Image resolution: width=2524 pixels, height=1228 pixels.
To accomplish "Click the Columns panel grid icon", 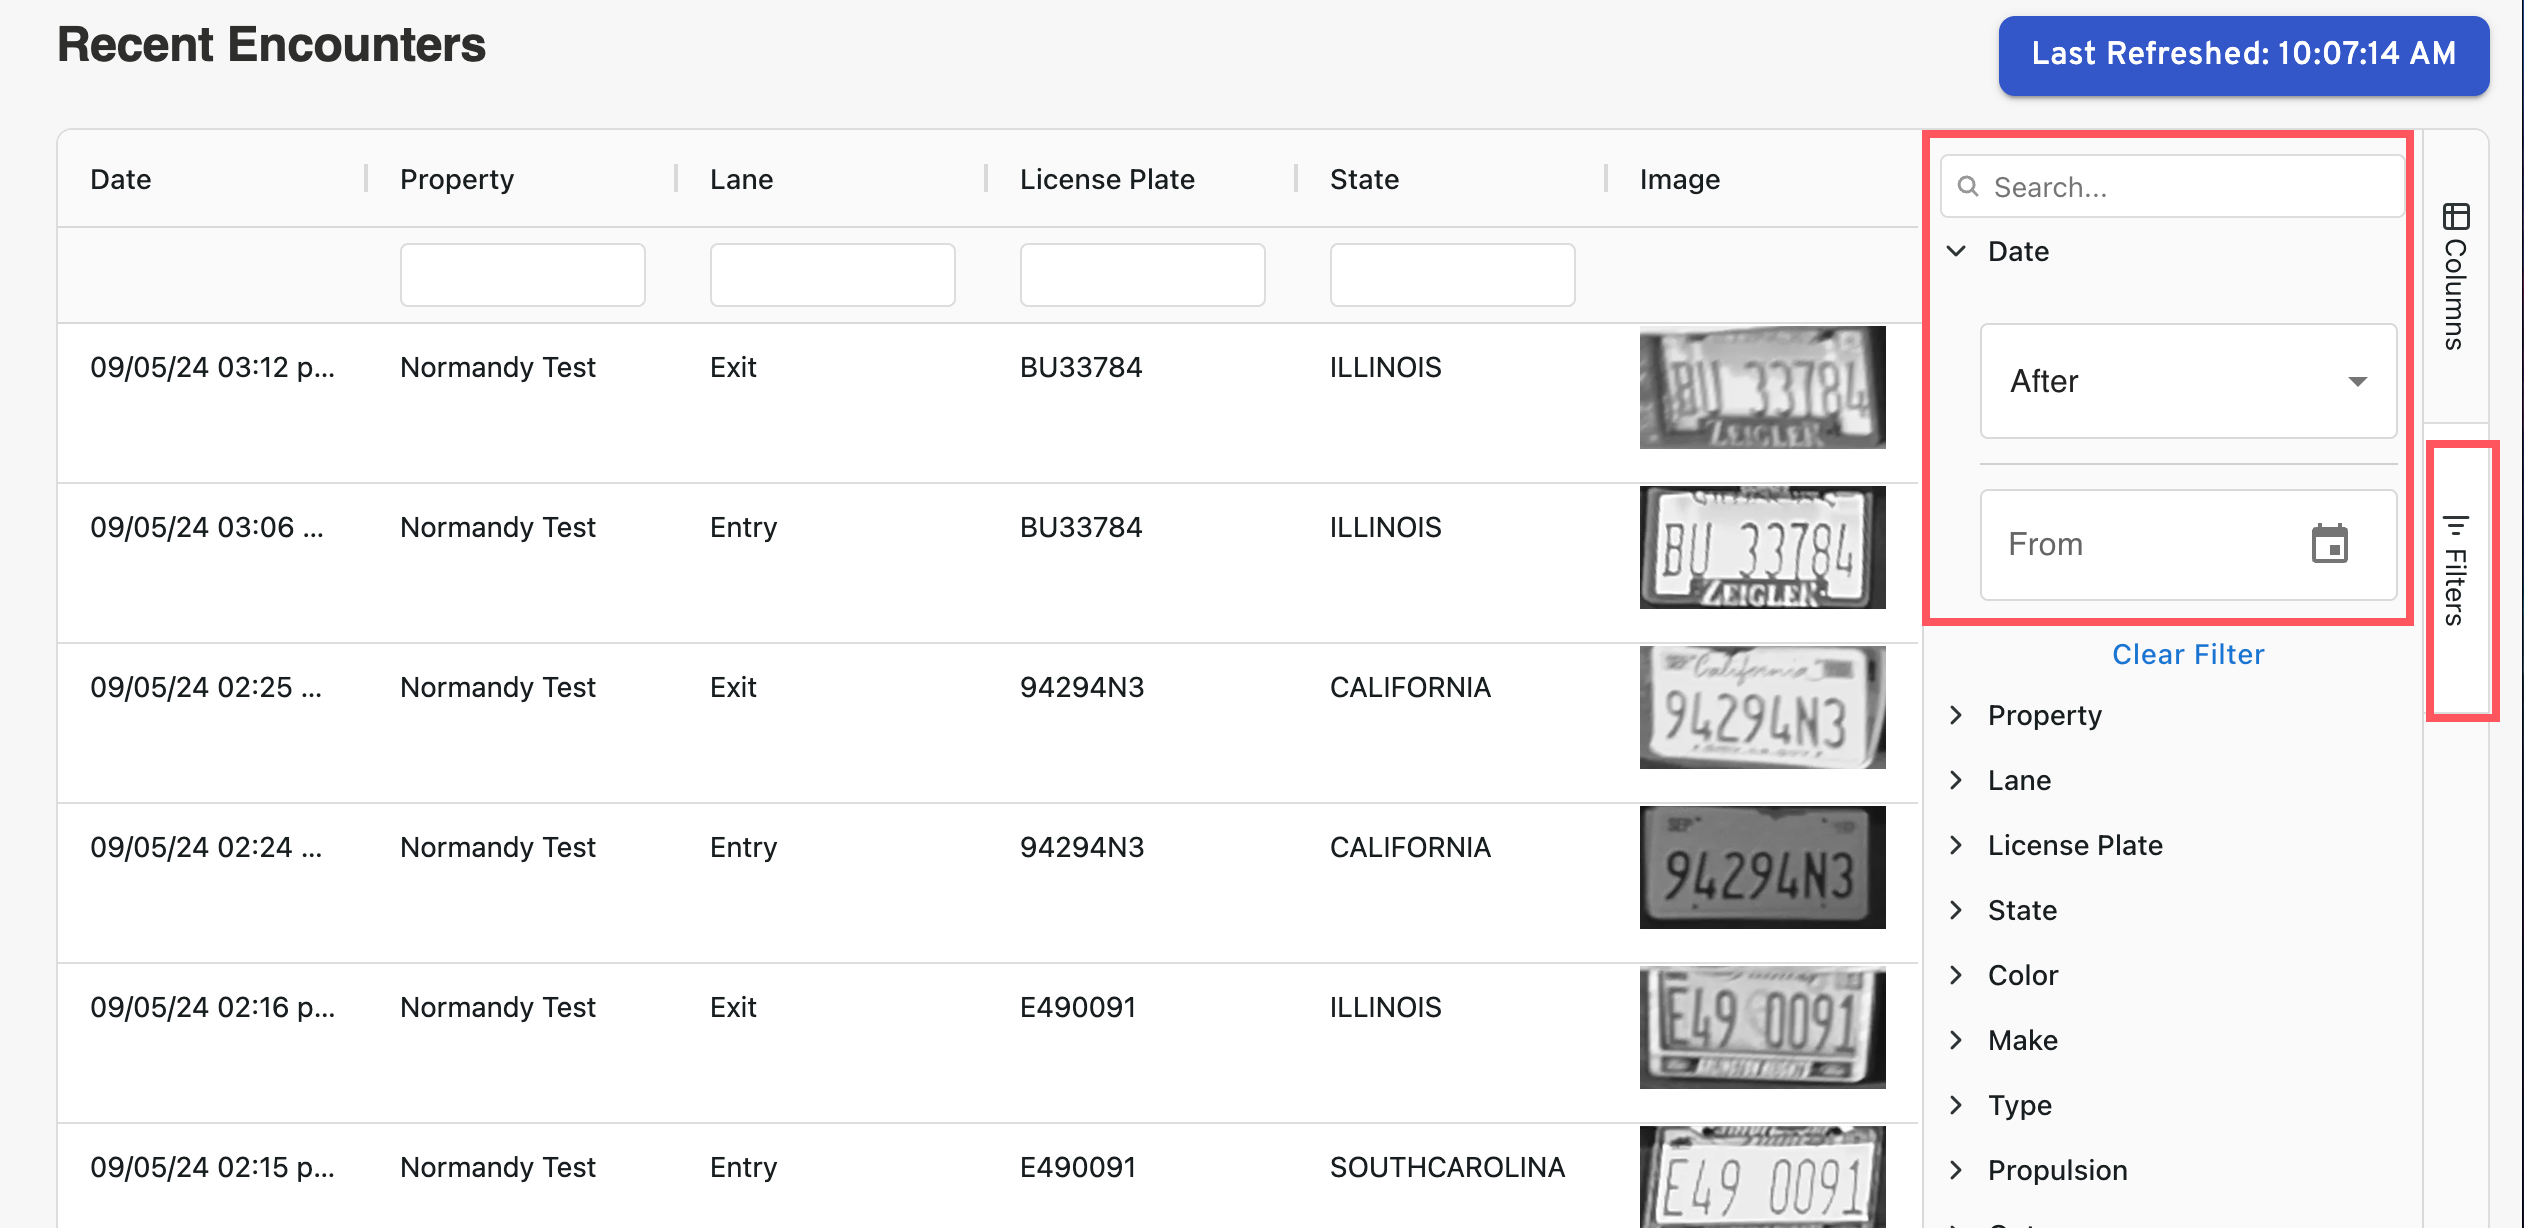I will click(2456, 216).
